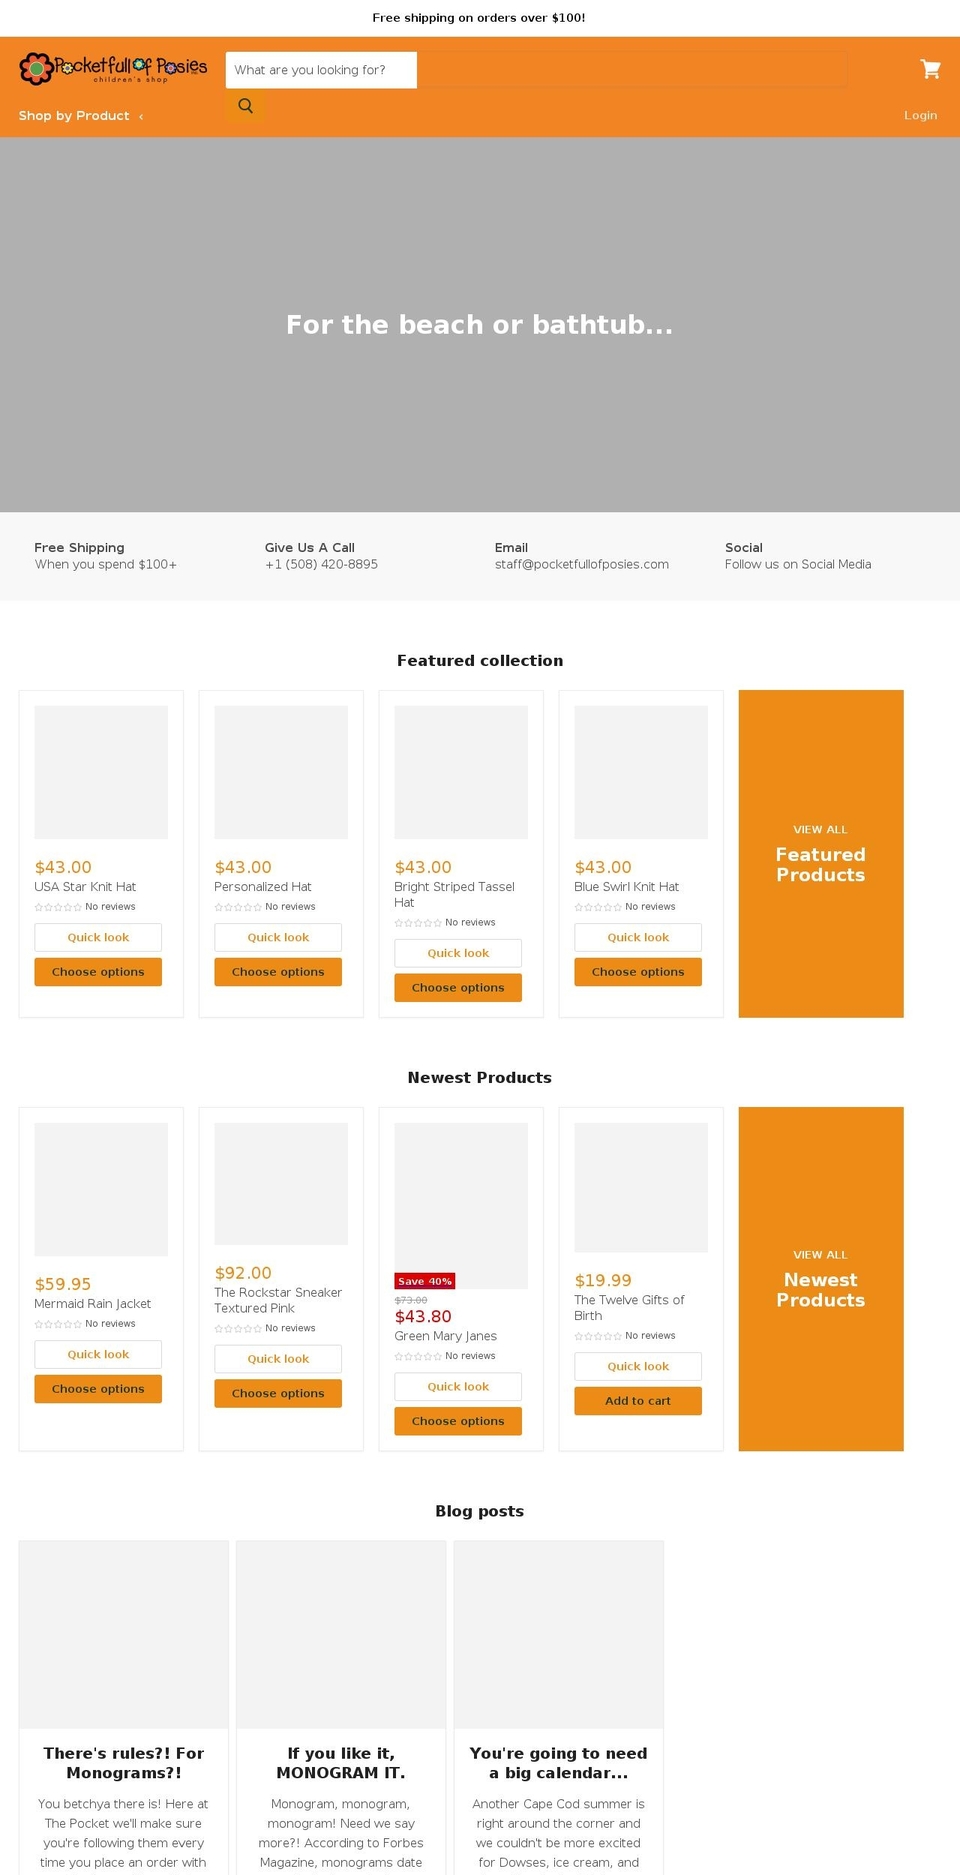This screenshot has height=1875, width=960.
Task: Open Blue Swirl Knit Hat image
Action: point(641,772)
